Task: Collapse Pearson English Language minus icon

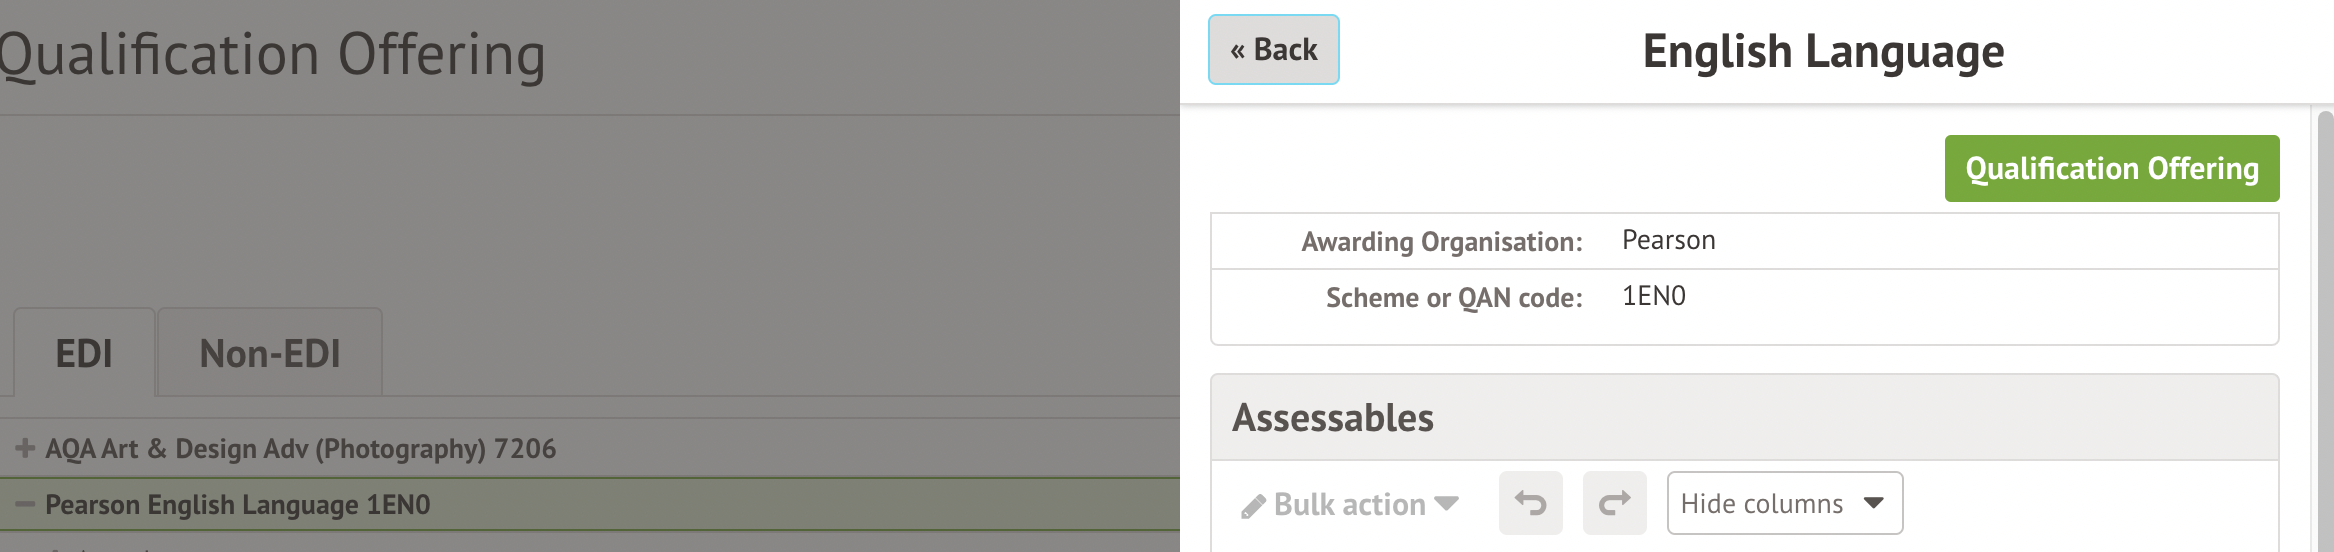Action: tap(25, 505)
